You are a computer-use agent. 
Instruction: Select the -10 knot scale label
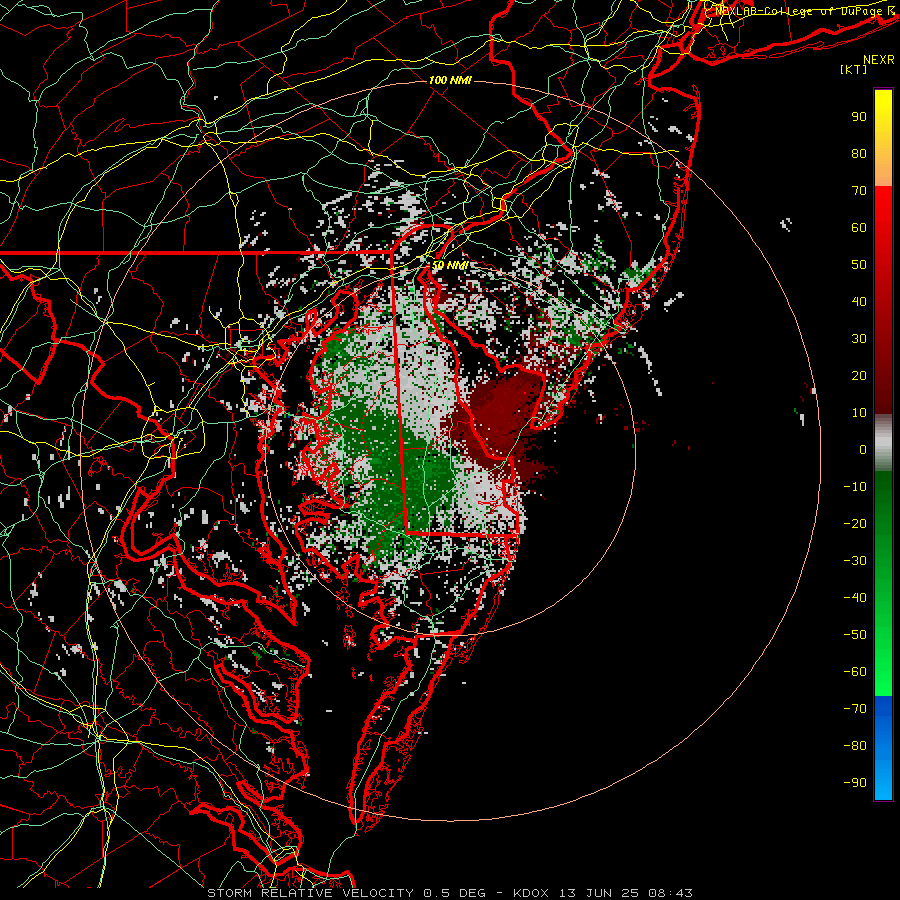click(x=855, y=487)
